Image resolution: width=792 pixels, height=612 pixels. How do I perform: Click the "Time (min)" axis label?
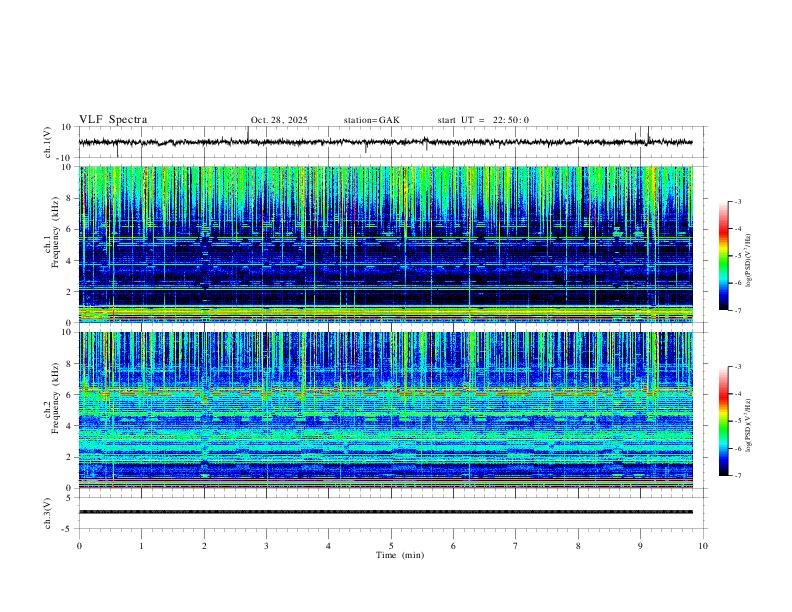(400, 555)
